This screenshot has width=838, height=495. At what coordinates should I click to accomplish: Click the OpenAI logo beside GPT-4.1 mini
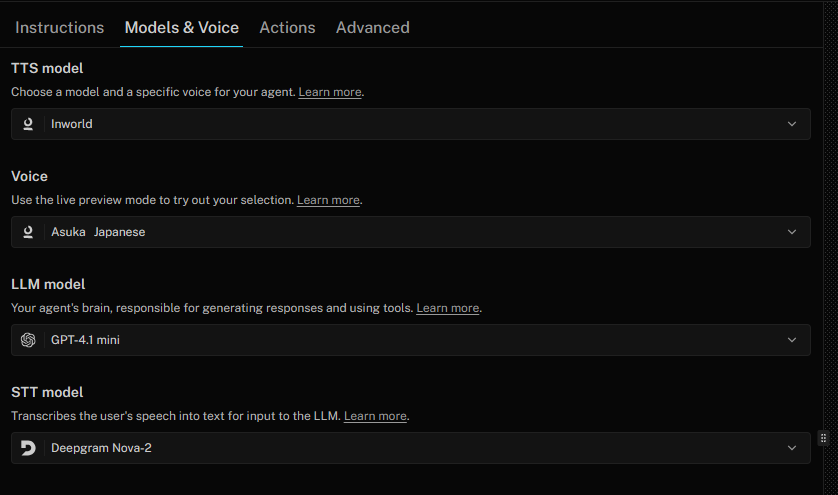coord(28,340)
